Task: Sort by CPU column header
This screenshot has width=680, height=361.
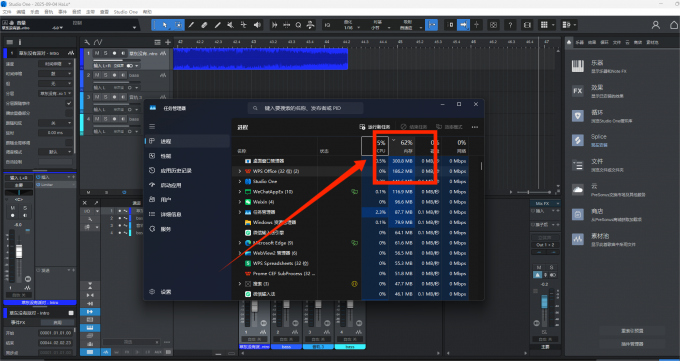Action: click(x=375, y=146)
